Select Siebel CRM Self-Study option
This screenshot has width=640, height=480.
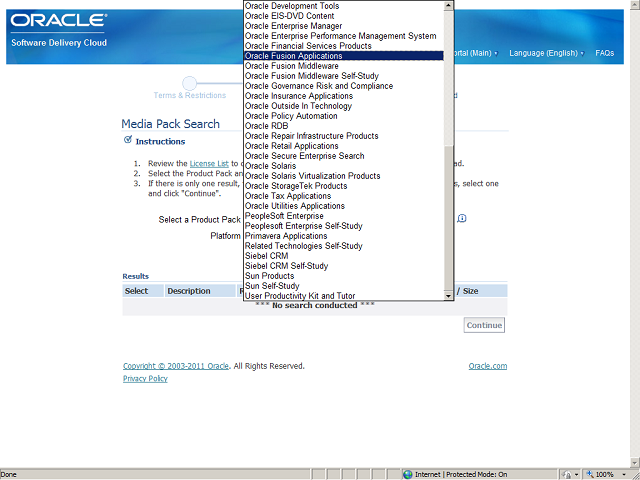(344, 266)
